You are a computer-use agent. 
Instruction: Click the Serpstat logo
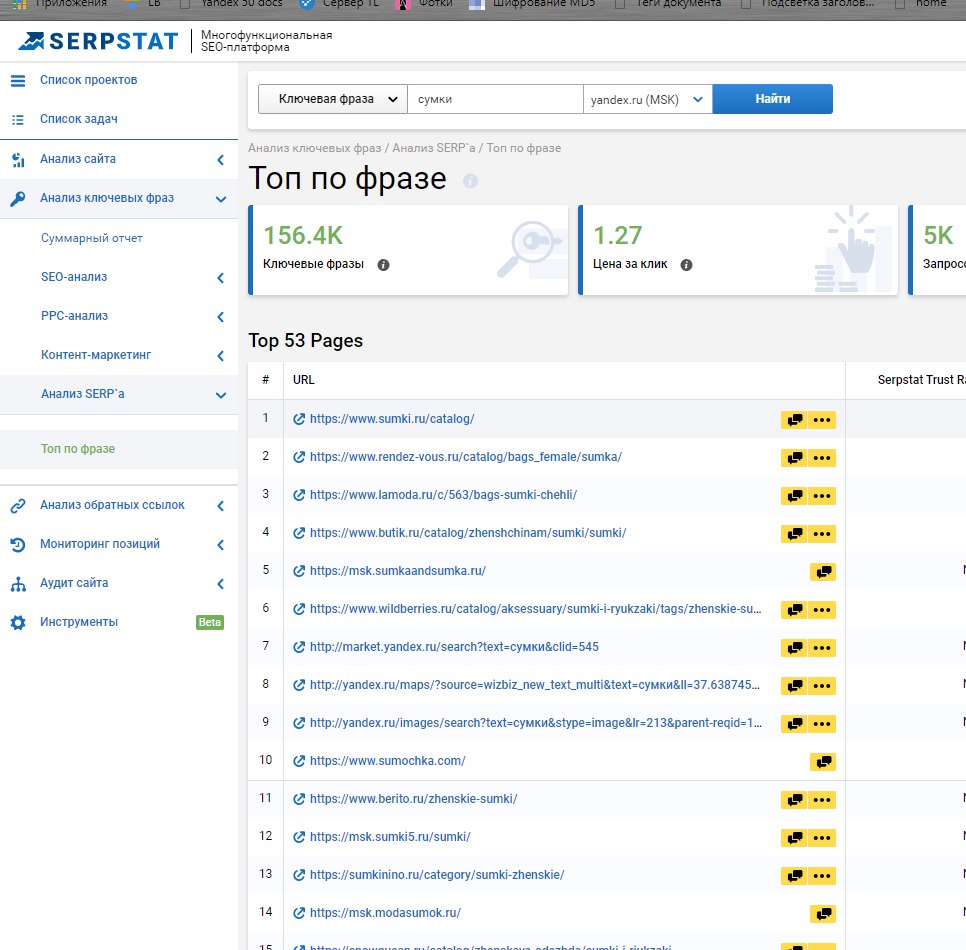(x=98, y=41)
